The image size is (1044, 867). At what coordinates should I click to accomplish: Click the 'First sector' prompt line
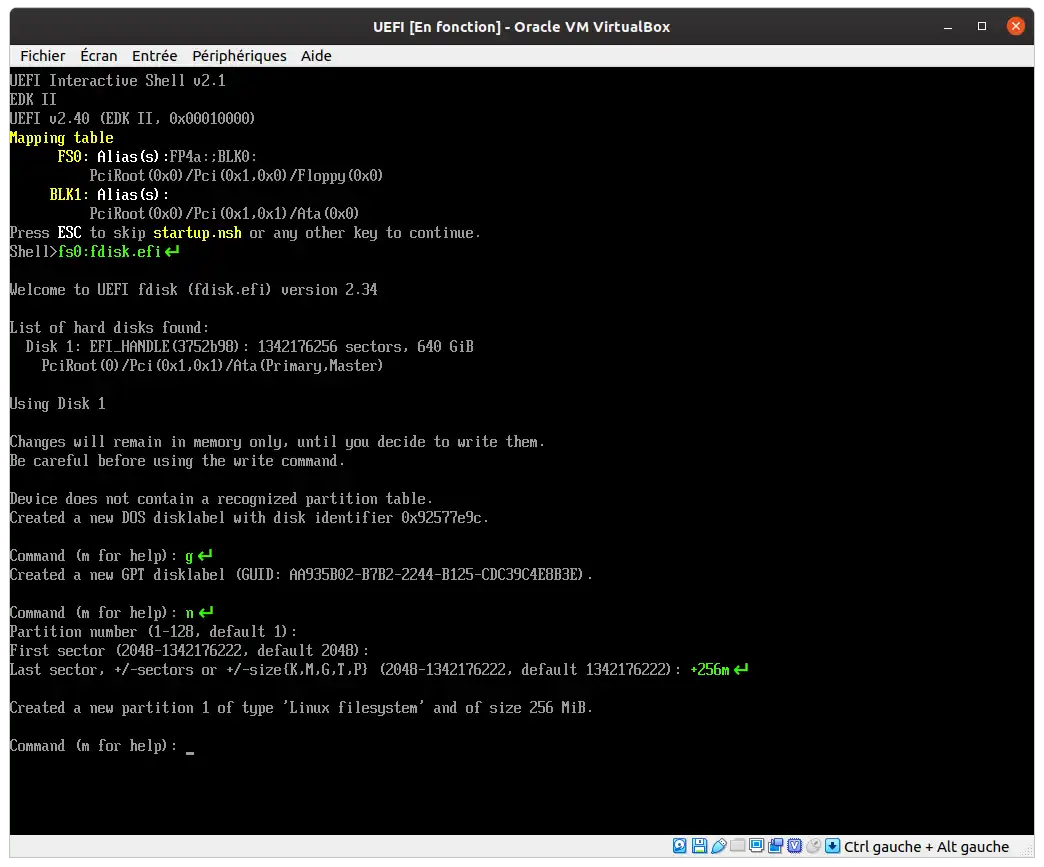pos(189,651)
